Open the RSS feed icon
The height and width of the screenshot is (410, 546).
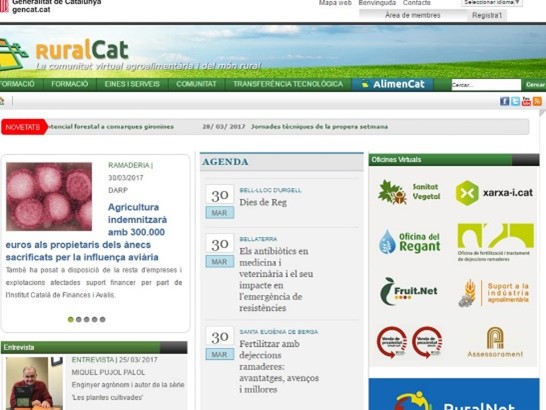(x=537, y=101)
